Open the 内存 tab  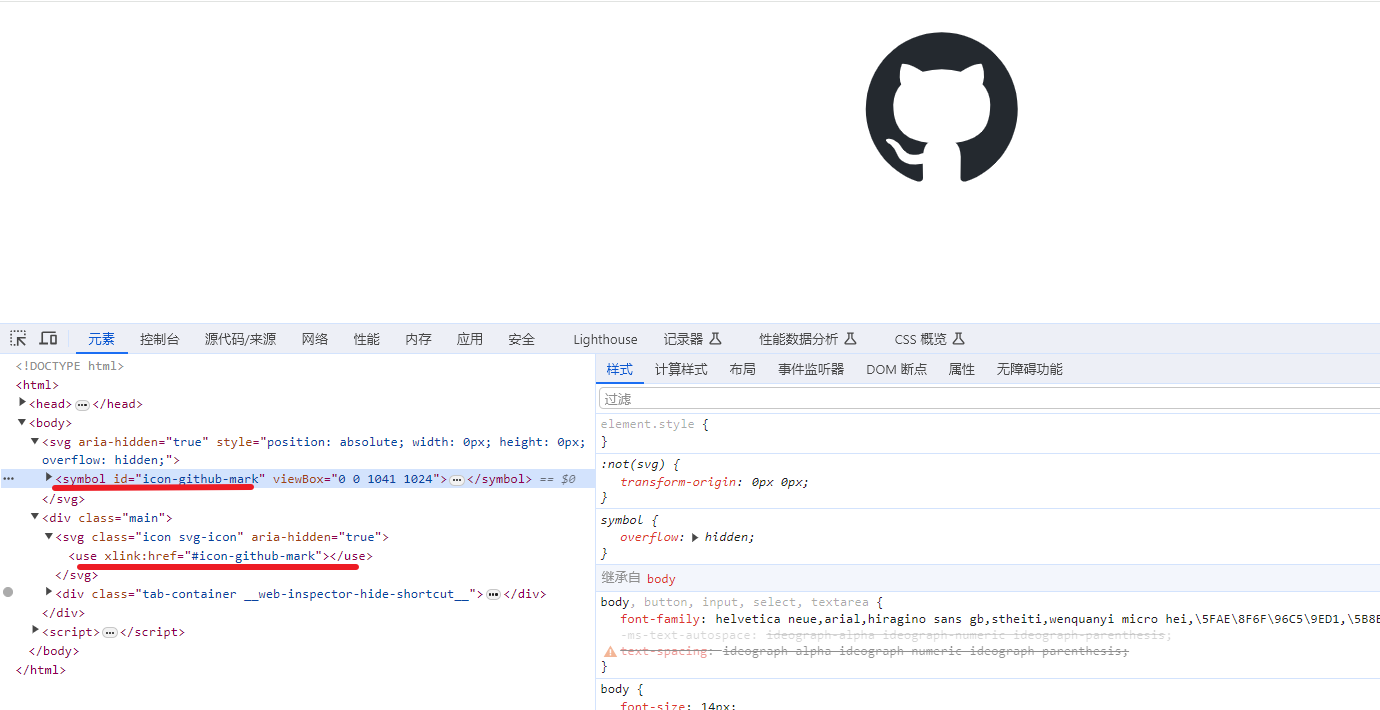tap(418, 339)
